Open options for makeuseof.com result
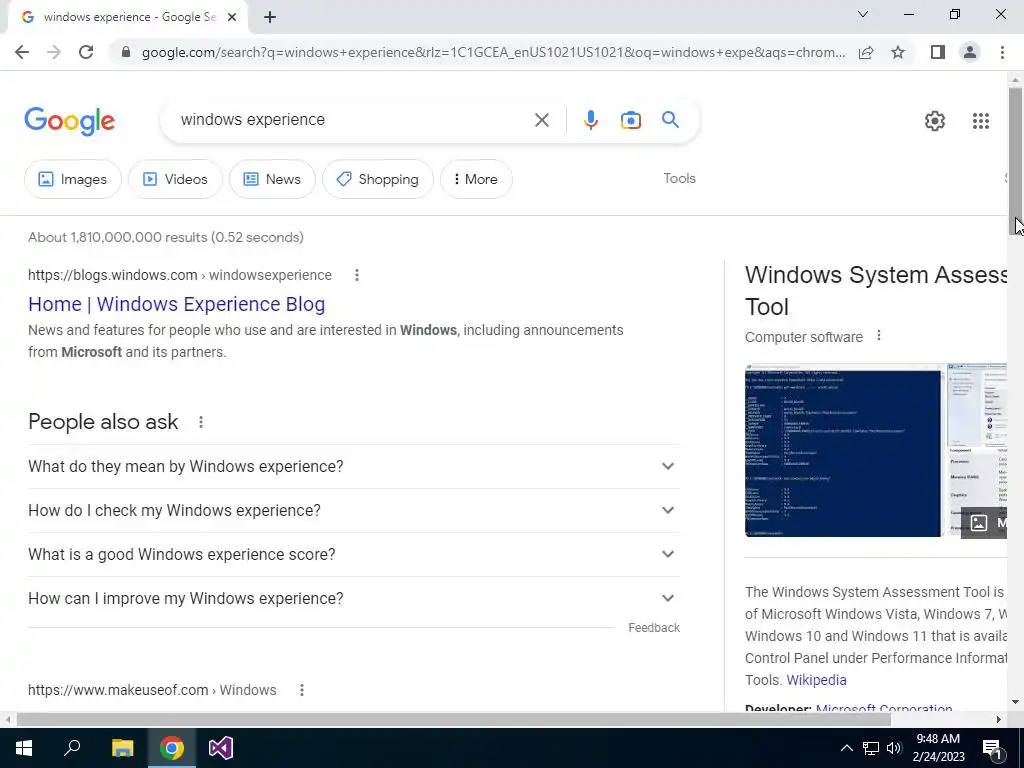1024x768 pixels. click(x=302, y=690)
